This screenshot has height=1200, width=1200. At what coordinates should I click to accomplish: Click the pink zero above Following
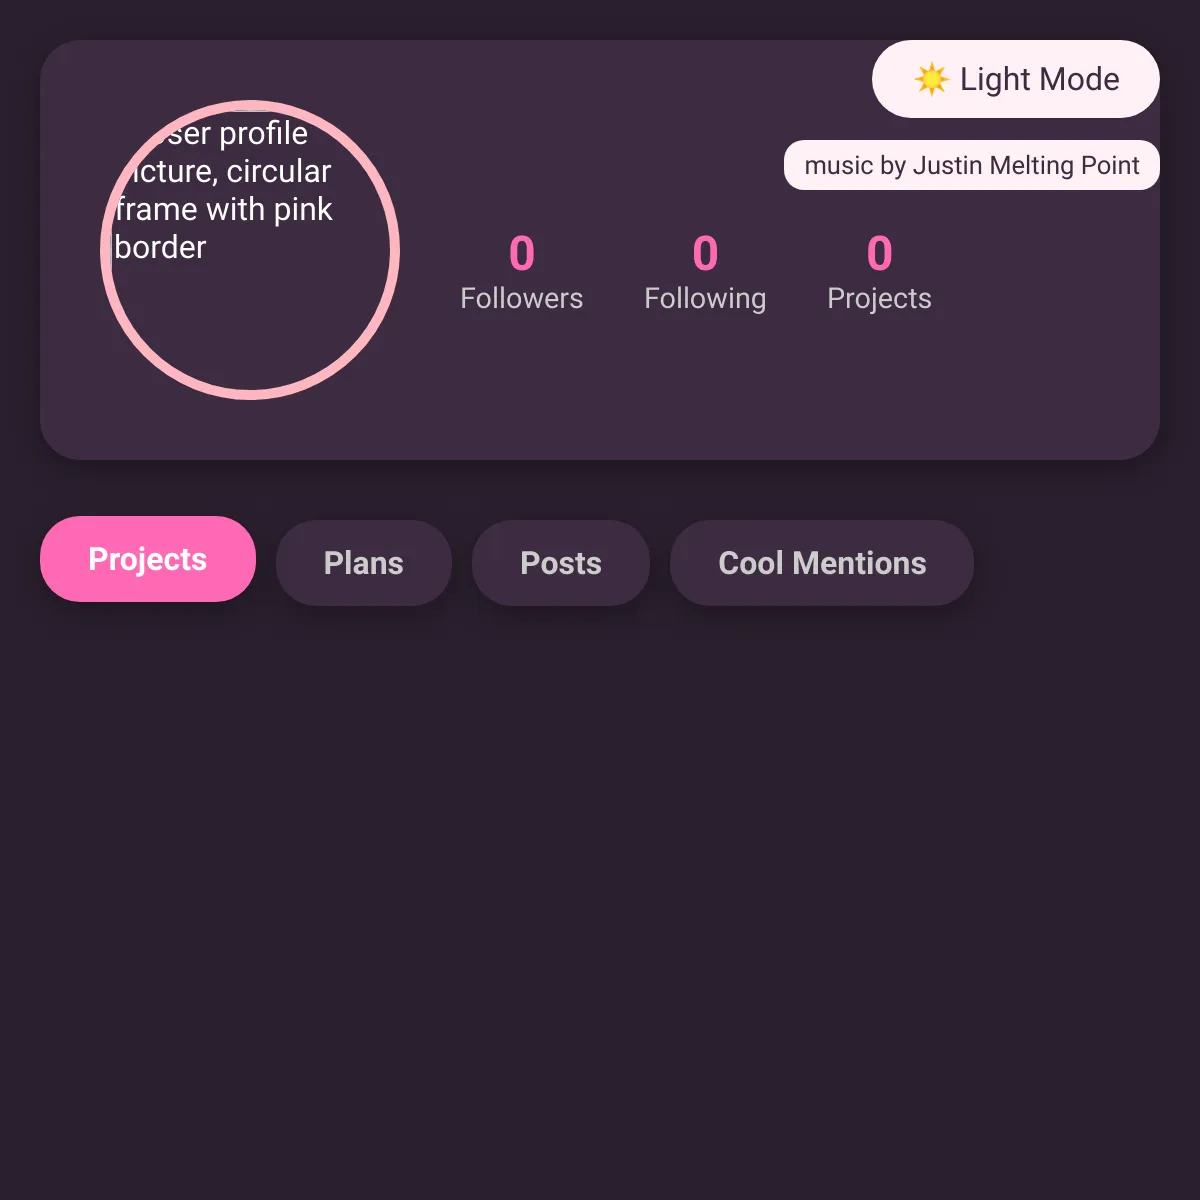click(x=705, y=253)
